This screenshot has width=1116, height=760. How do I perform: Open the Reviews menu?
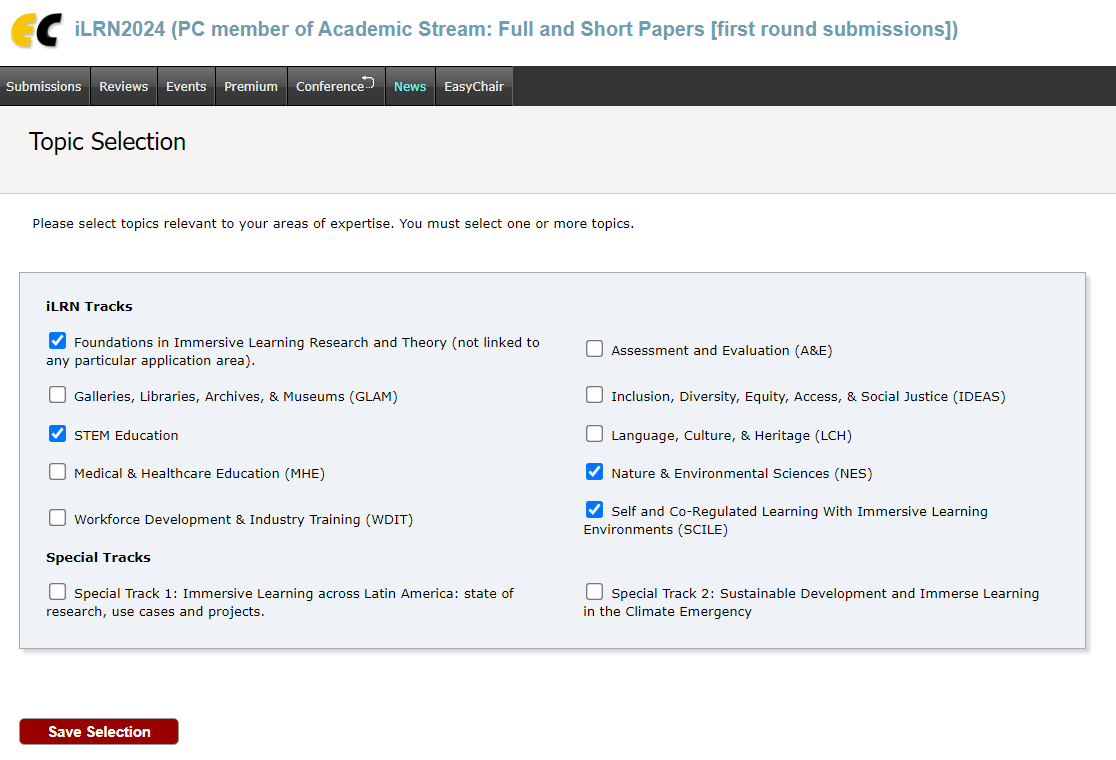click(123, 87)
